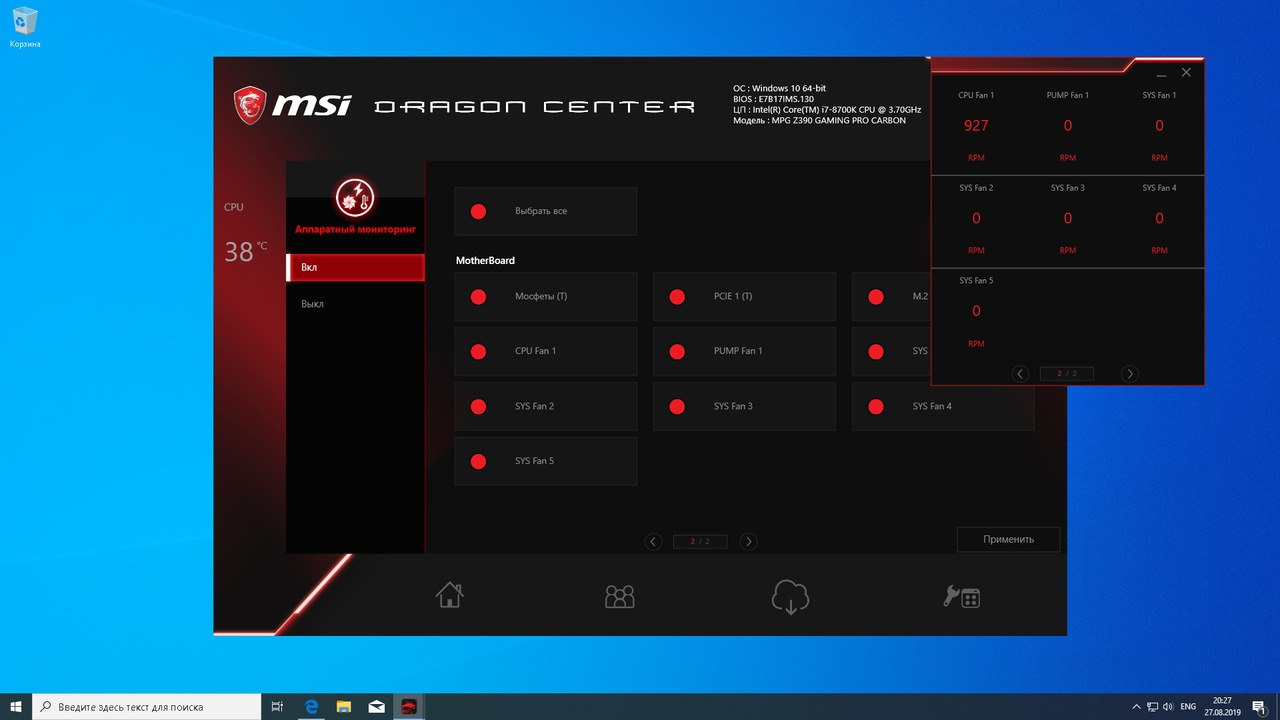Open the volume tray icon
1280x720 pixels.
click(1168, 706)
